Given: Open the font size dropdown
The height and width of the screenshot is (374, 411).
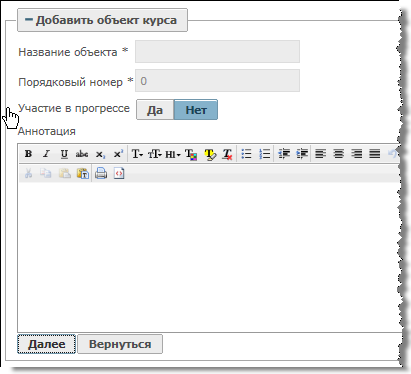Looking at the screenshot, I should click(x=155, y=154).
